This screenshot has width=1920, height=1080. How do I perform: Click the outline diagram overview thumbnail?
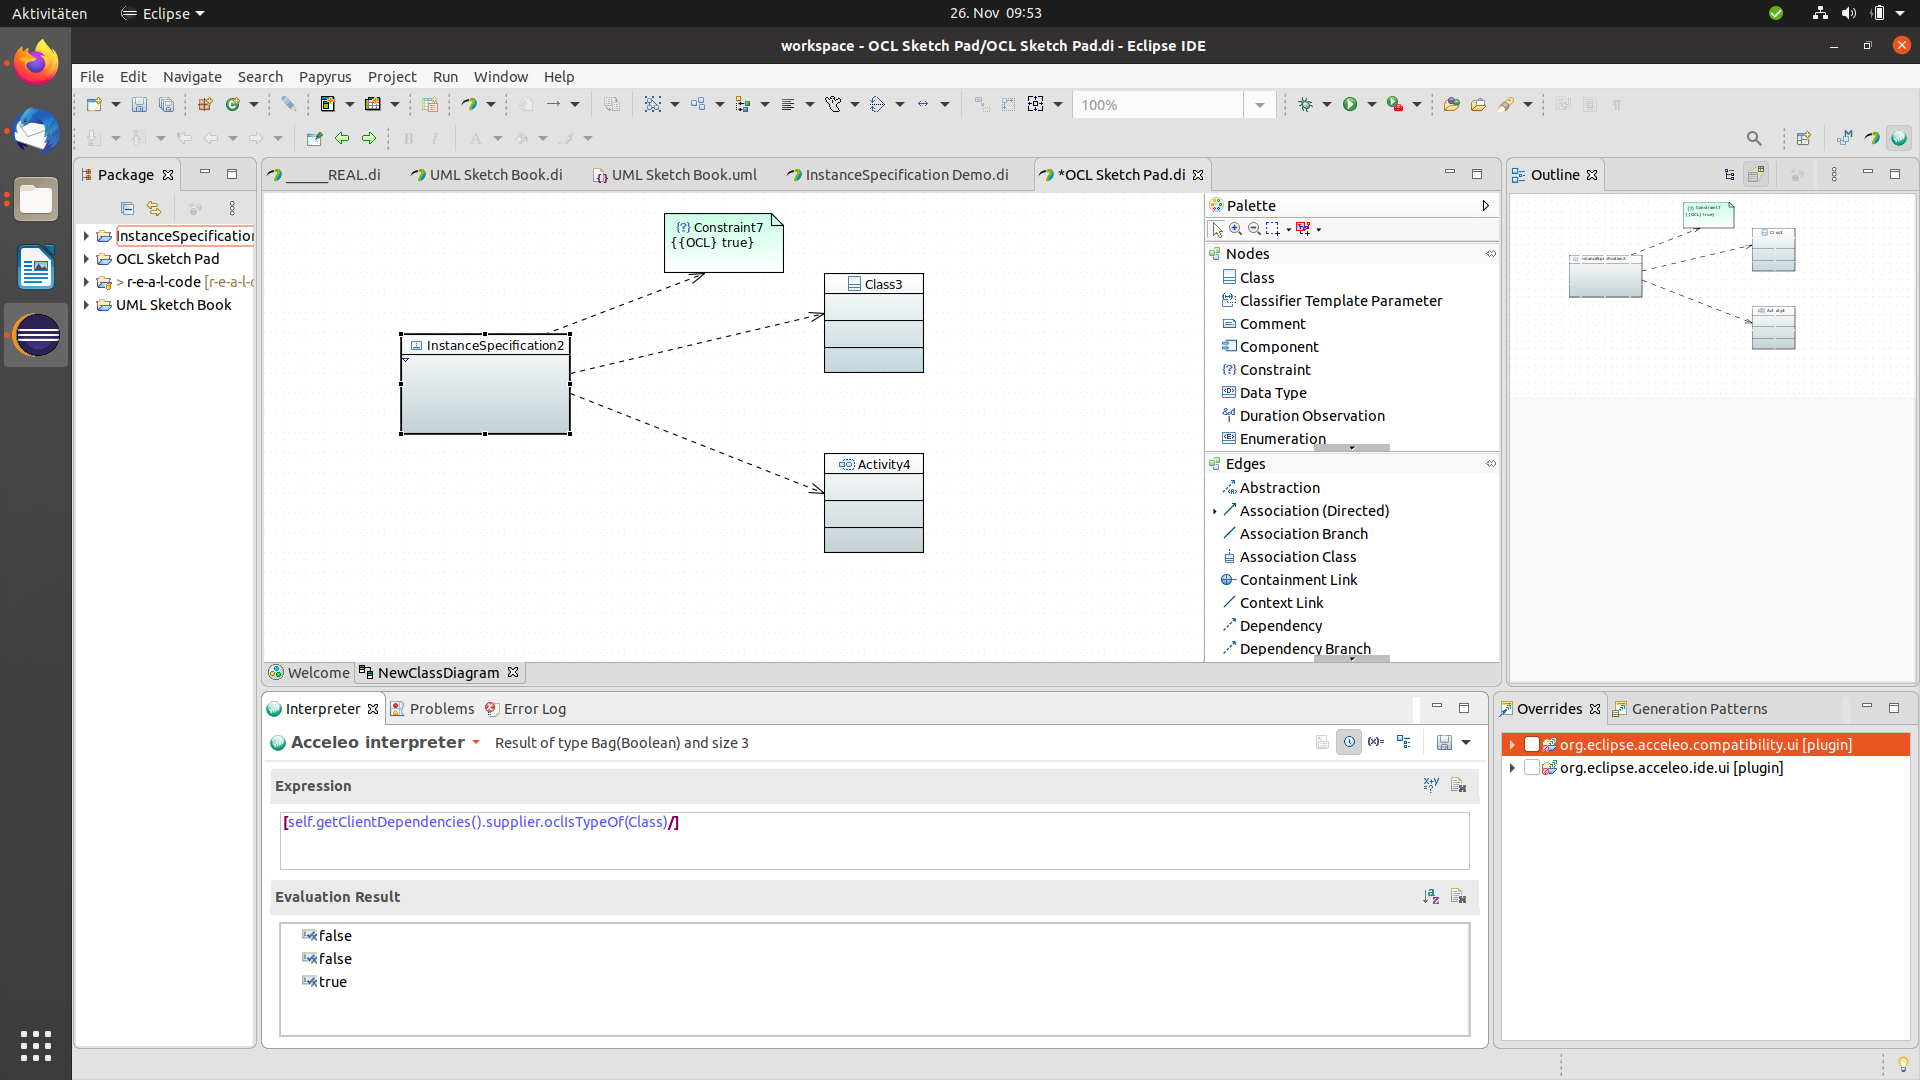(1711, 295)
